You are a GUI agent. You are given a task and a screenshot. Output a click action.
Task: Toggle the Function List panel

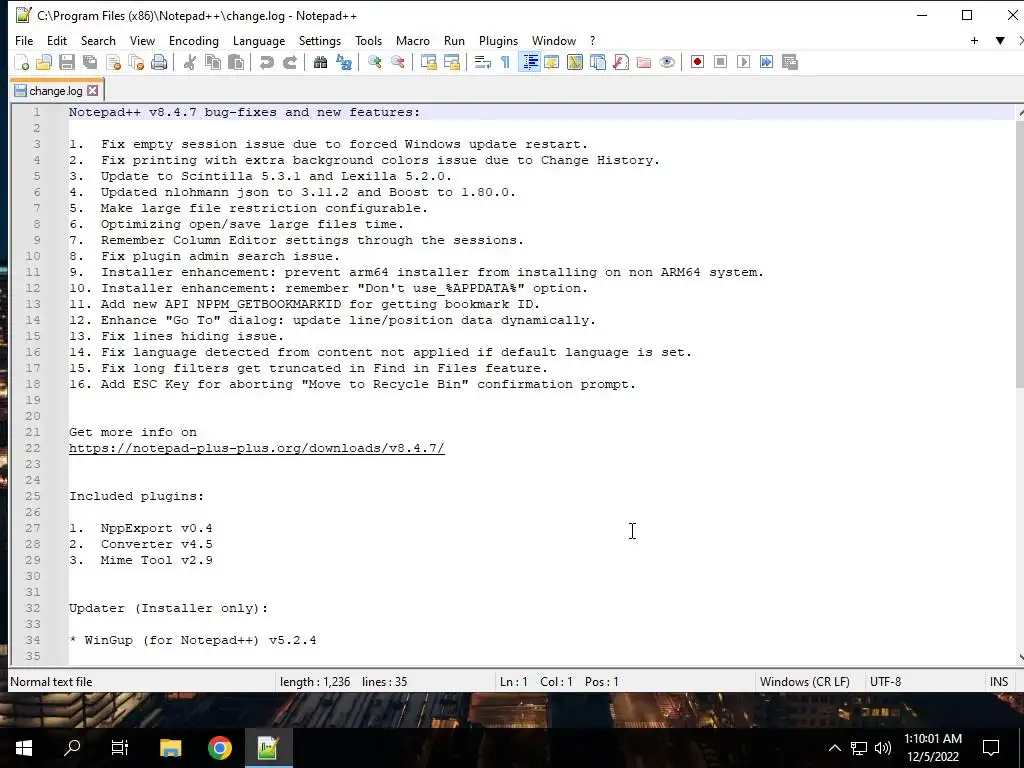pos(621,62)
